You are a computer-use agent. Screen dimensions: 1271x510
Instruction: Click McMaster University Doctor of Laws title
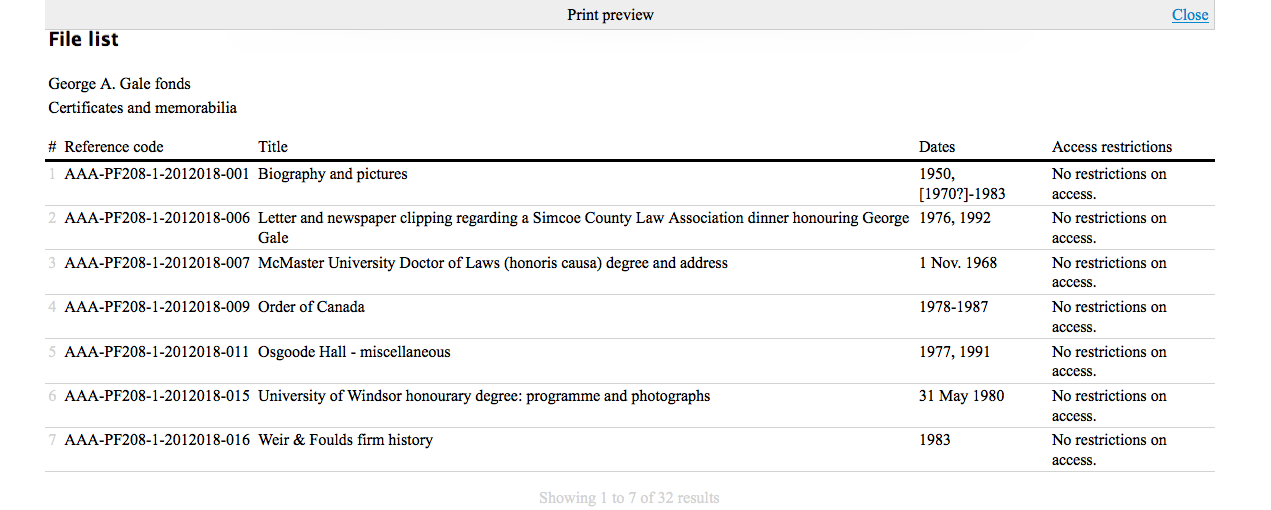[x=493, y=263]
